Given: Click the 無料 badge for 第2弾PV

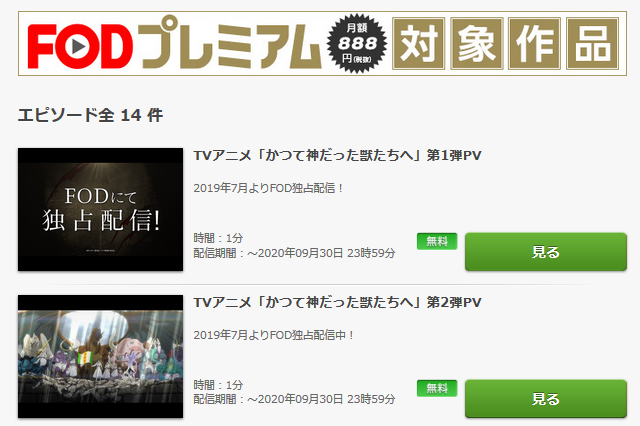Looking at the screenshot, I should tap(437, 388).
